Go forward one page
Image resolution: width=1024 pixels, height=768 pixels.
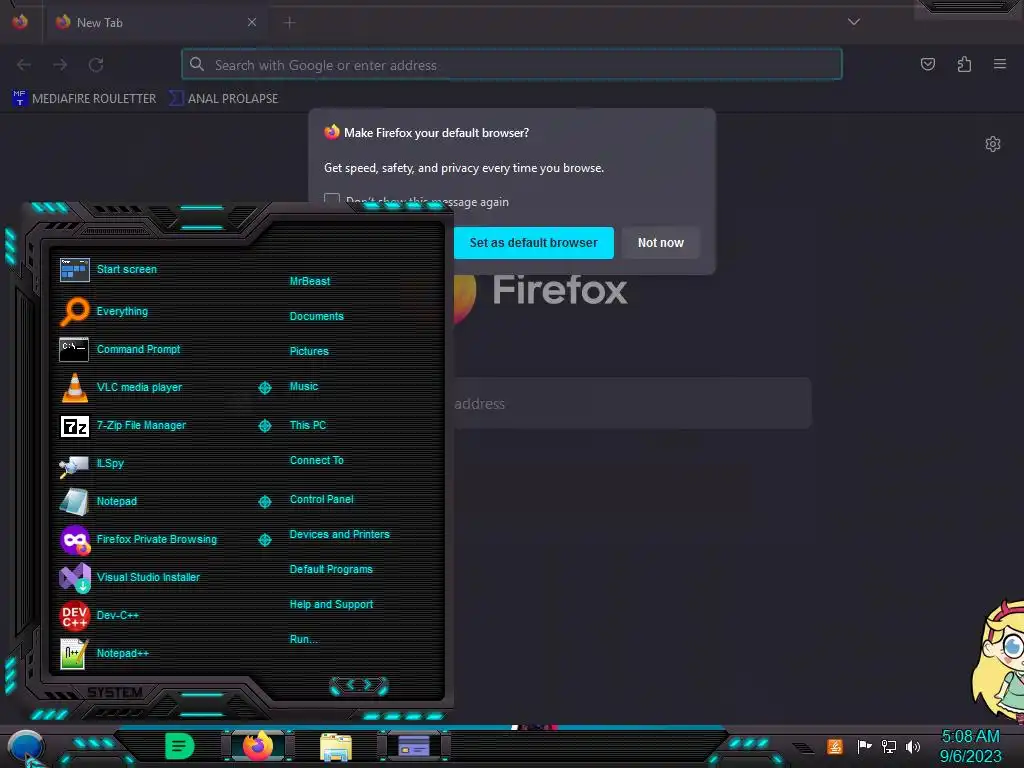pos(60,65)
